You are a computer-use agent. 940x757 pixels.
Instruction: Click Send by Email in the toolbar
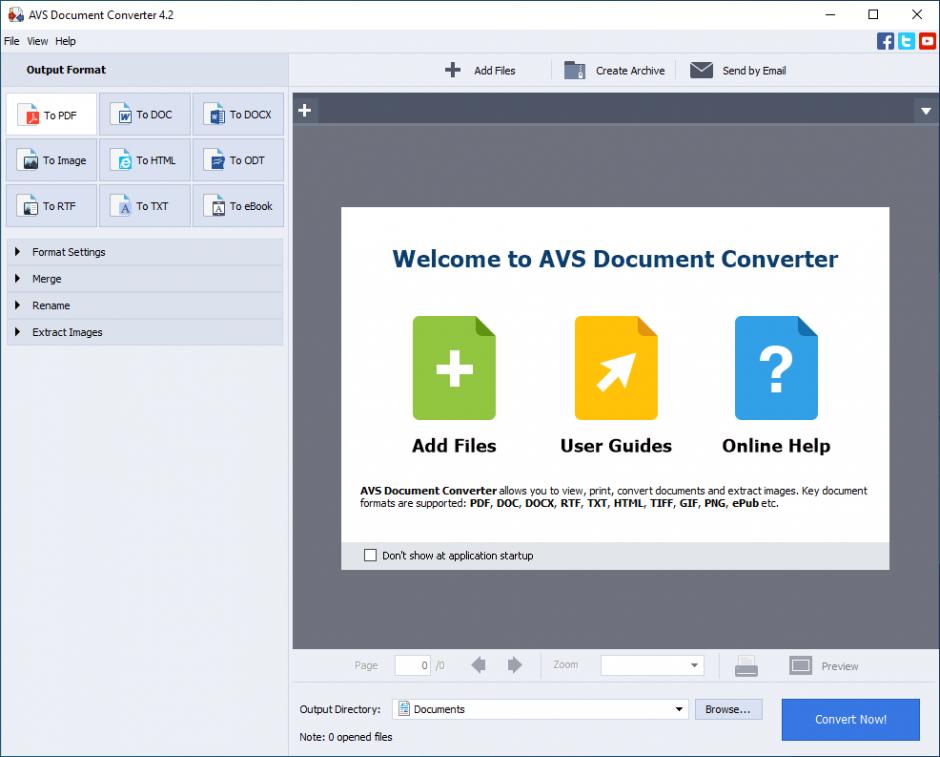point(738,70)
